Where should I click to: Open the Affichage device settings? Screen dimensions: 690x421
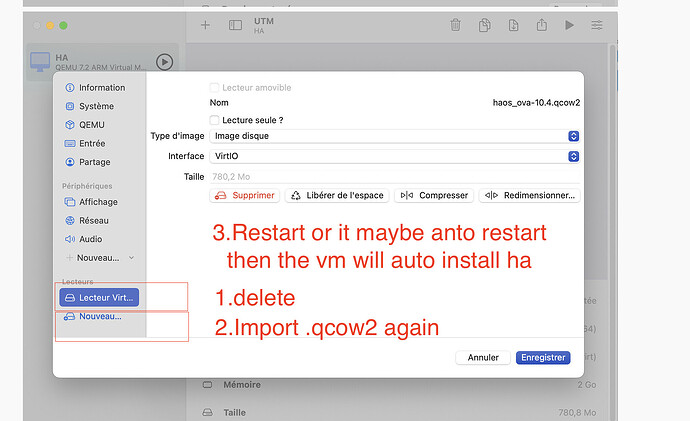point(91,202)
